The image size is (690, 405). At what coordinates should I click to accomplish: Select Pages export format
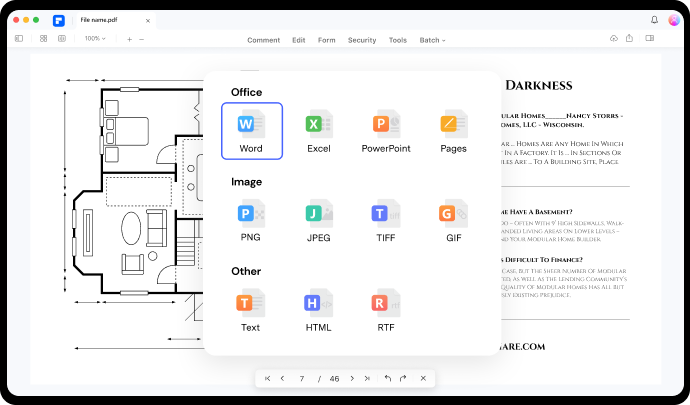(453, 131)
